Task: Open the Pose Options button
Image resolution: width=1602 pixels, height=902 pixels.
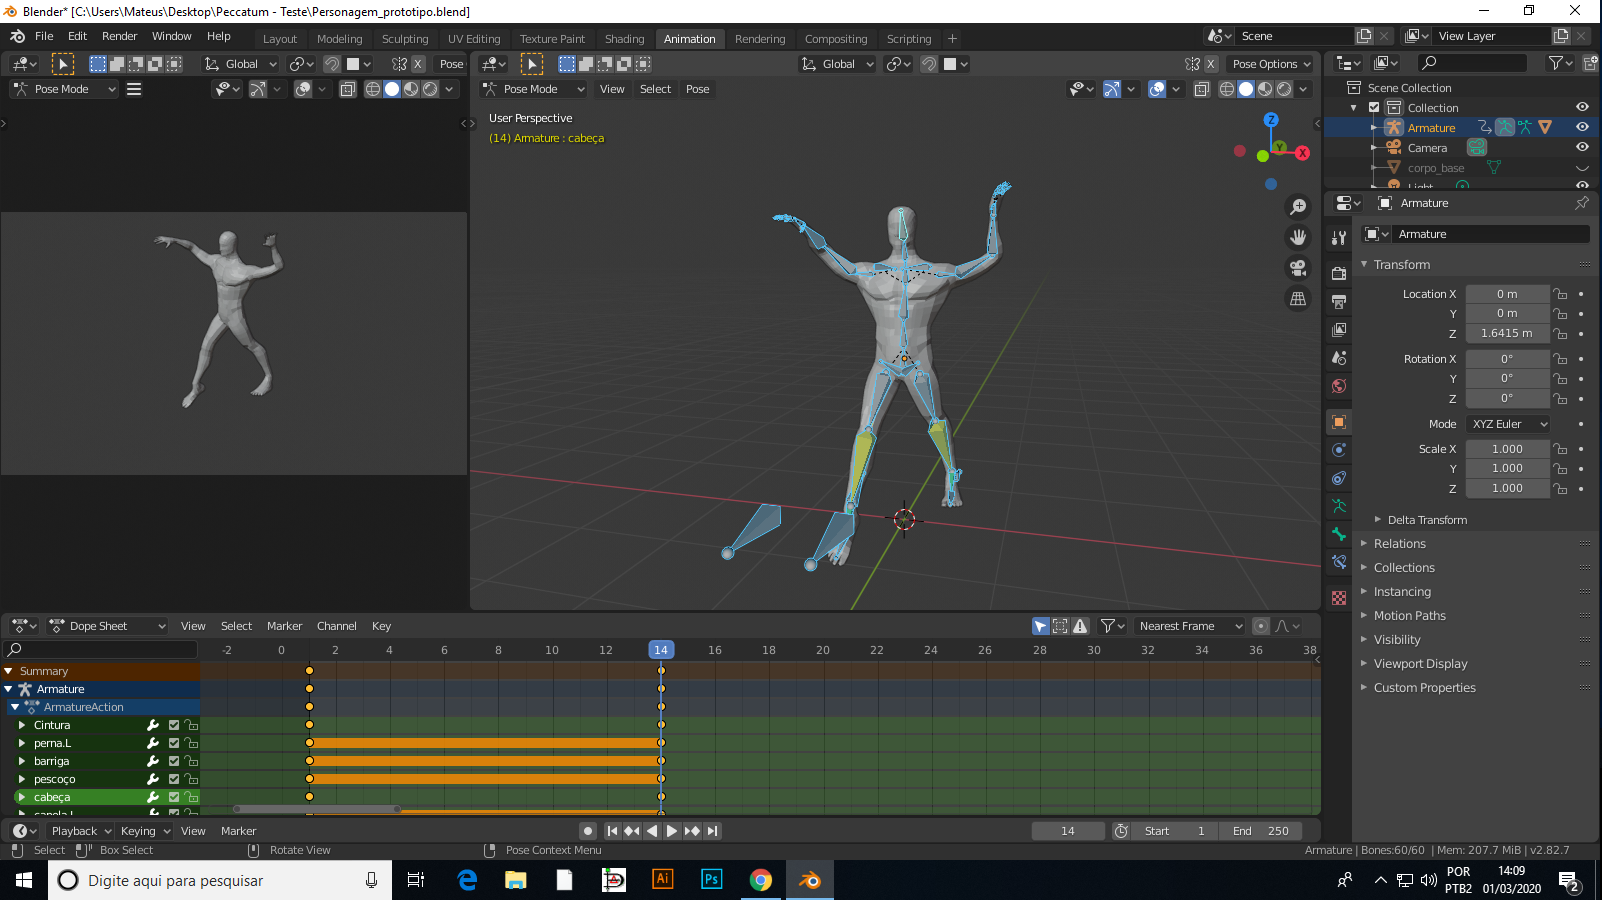Action: (1271, 64)
